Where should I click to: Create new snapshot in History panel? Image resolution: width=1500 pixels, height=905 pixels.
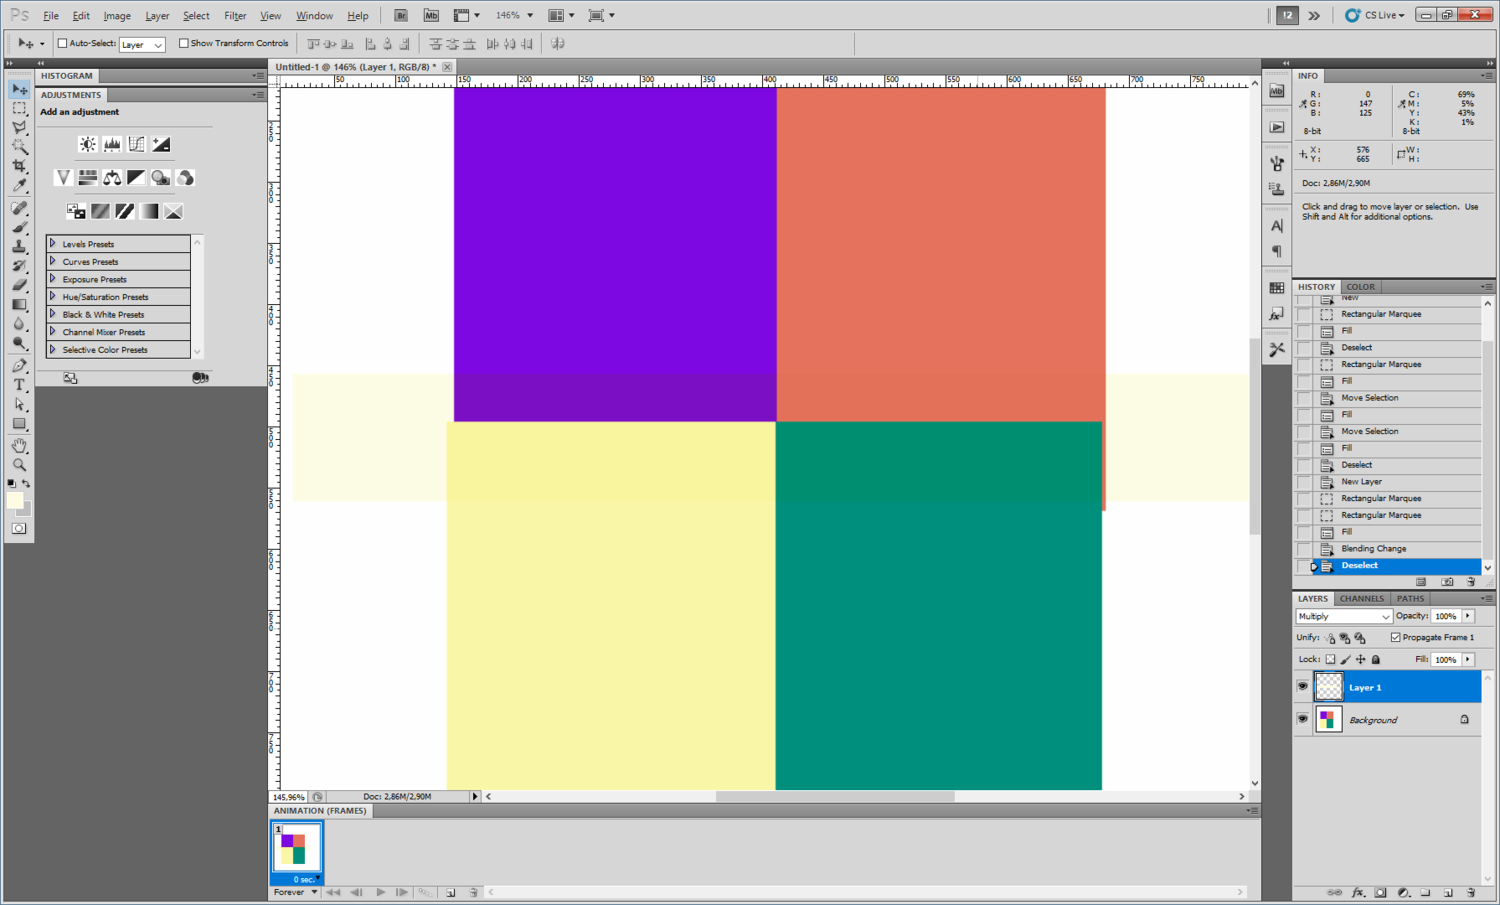[1447, 582]
